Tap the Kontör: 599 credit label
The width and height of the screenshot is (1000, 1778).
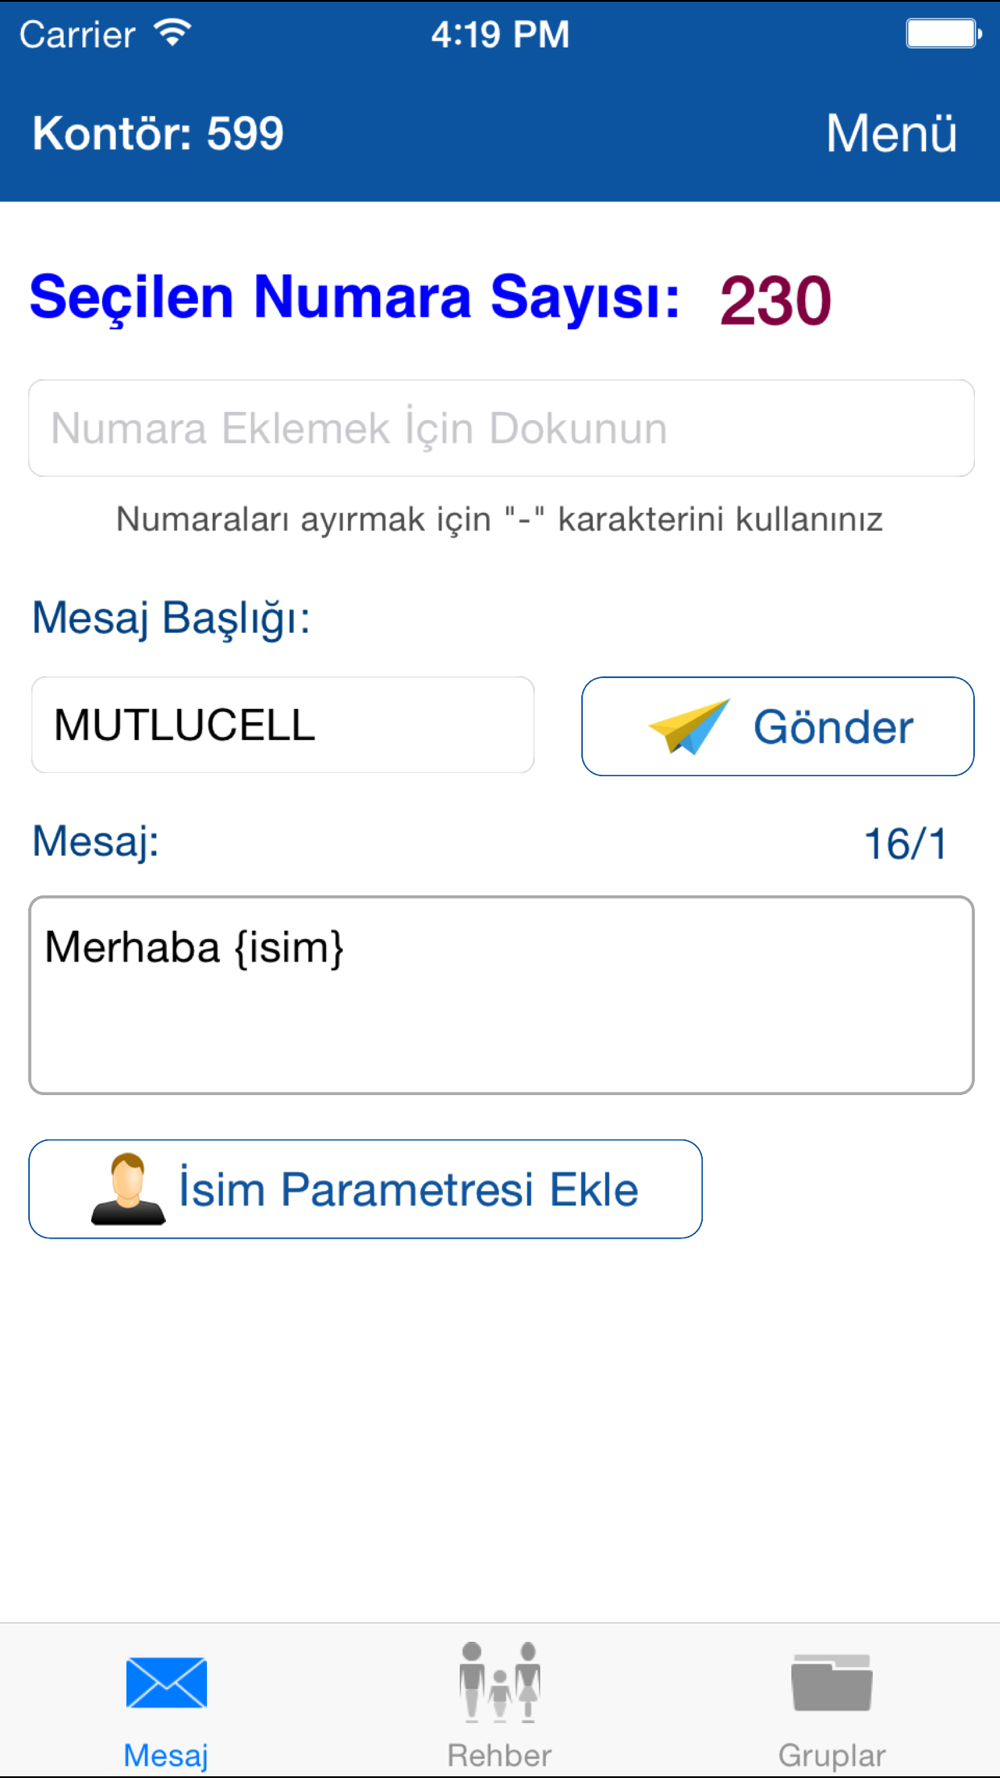[158, 133]
